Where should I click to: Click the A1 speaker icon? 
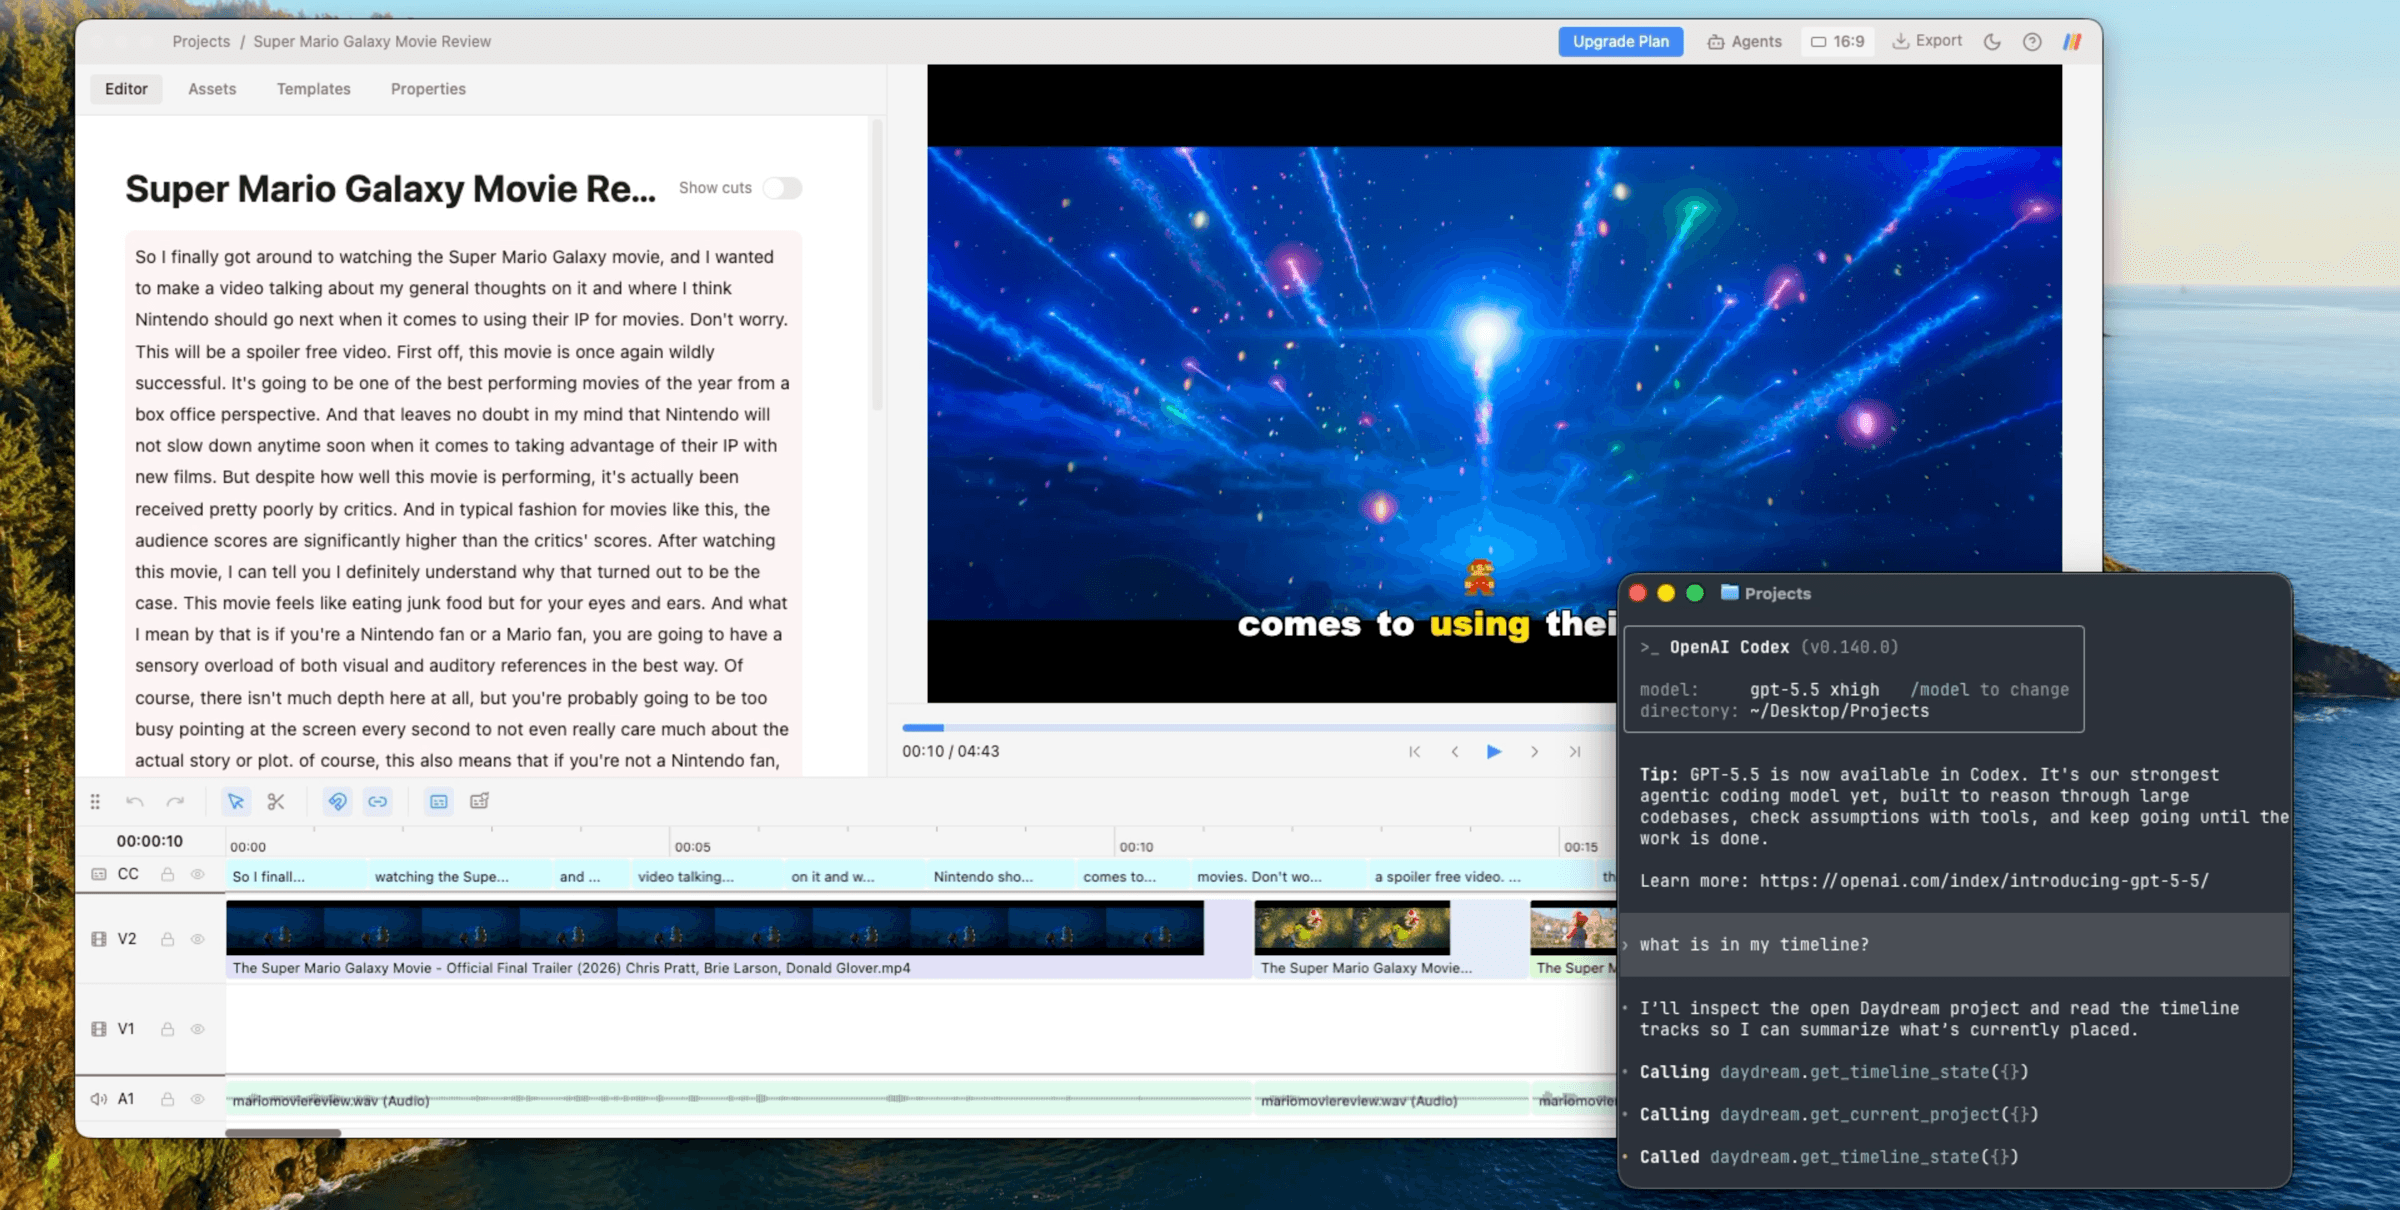tap(99, 1099)
